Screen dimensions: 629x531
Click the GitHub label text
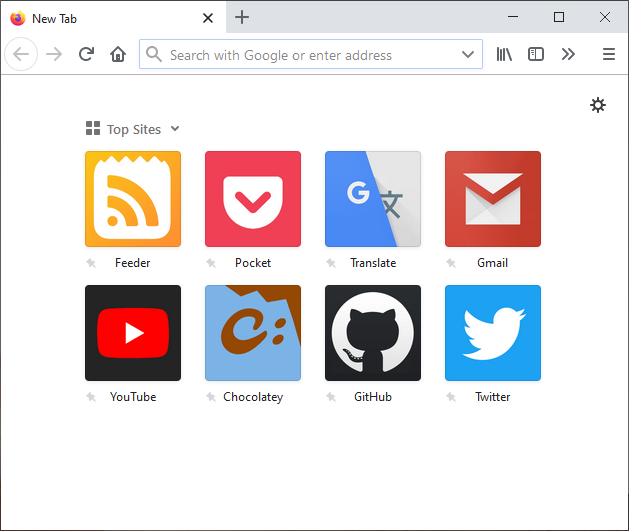point(373,397)
